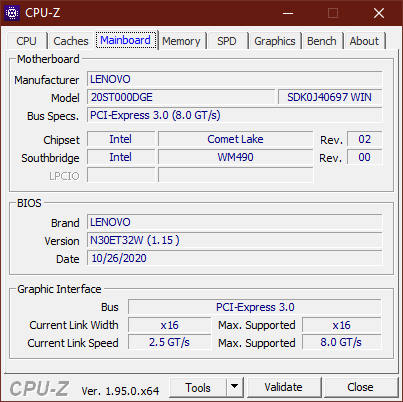Click the Southbridge label
Image resolution: width=403 pixels, height=402 pixels.
tap(50, 158)
